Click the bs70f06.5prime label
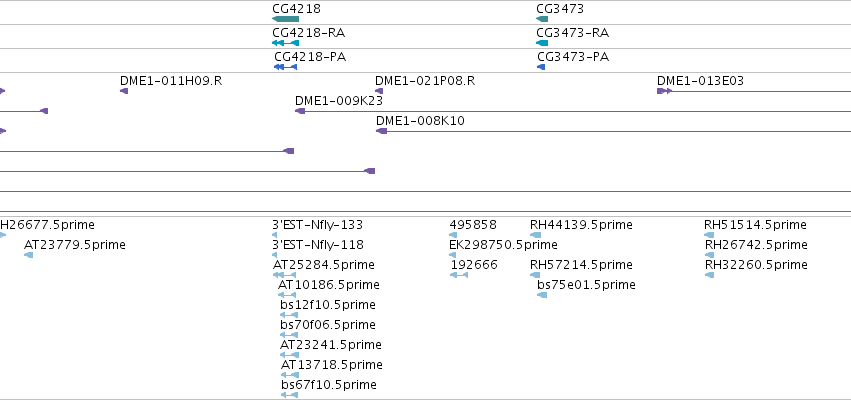This screenshot has width=851, height=400. 328,325
